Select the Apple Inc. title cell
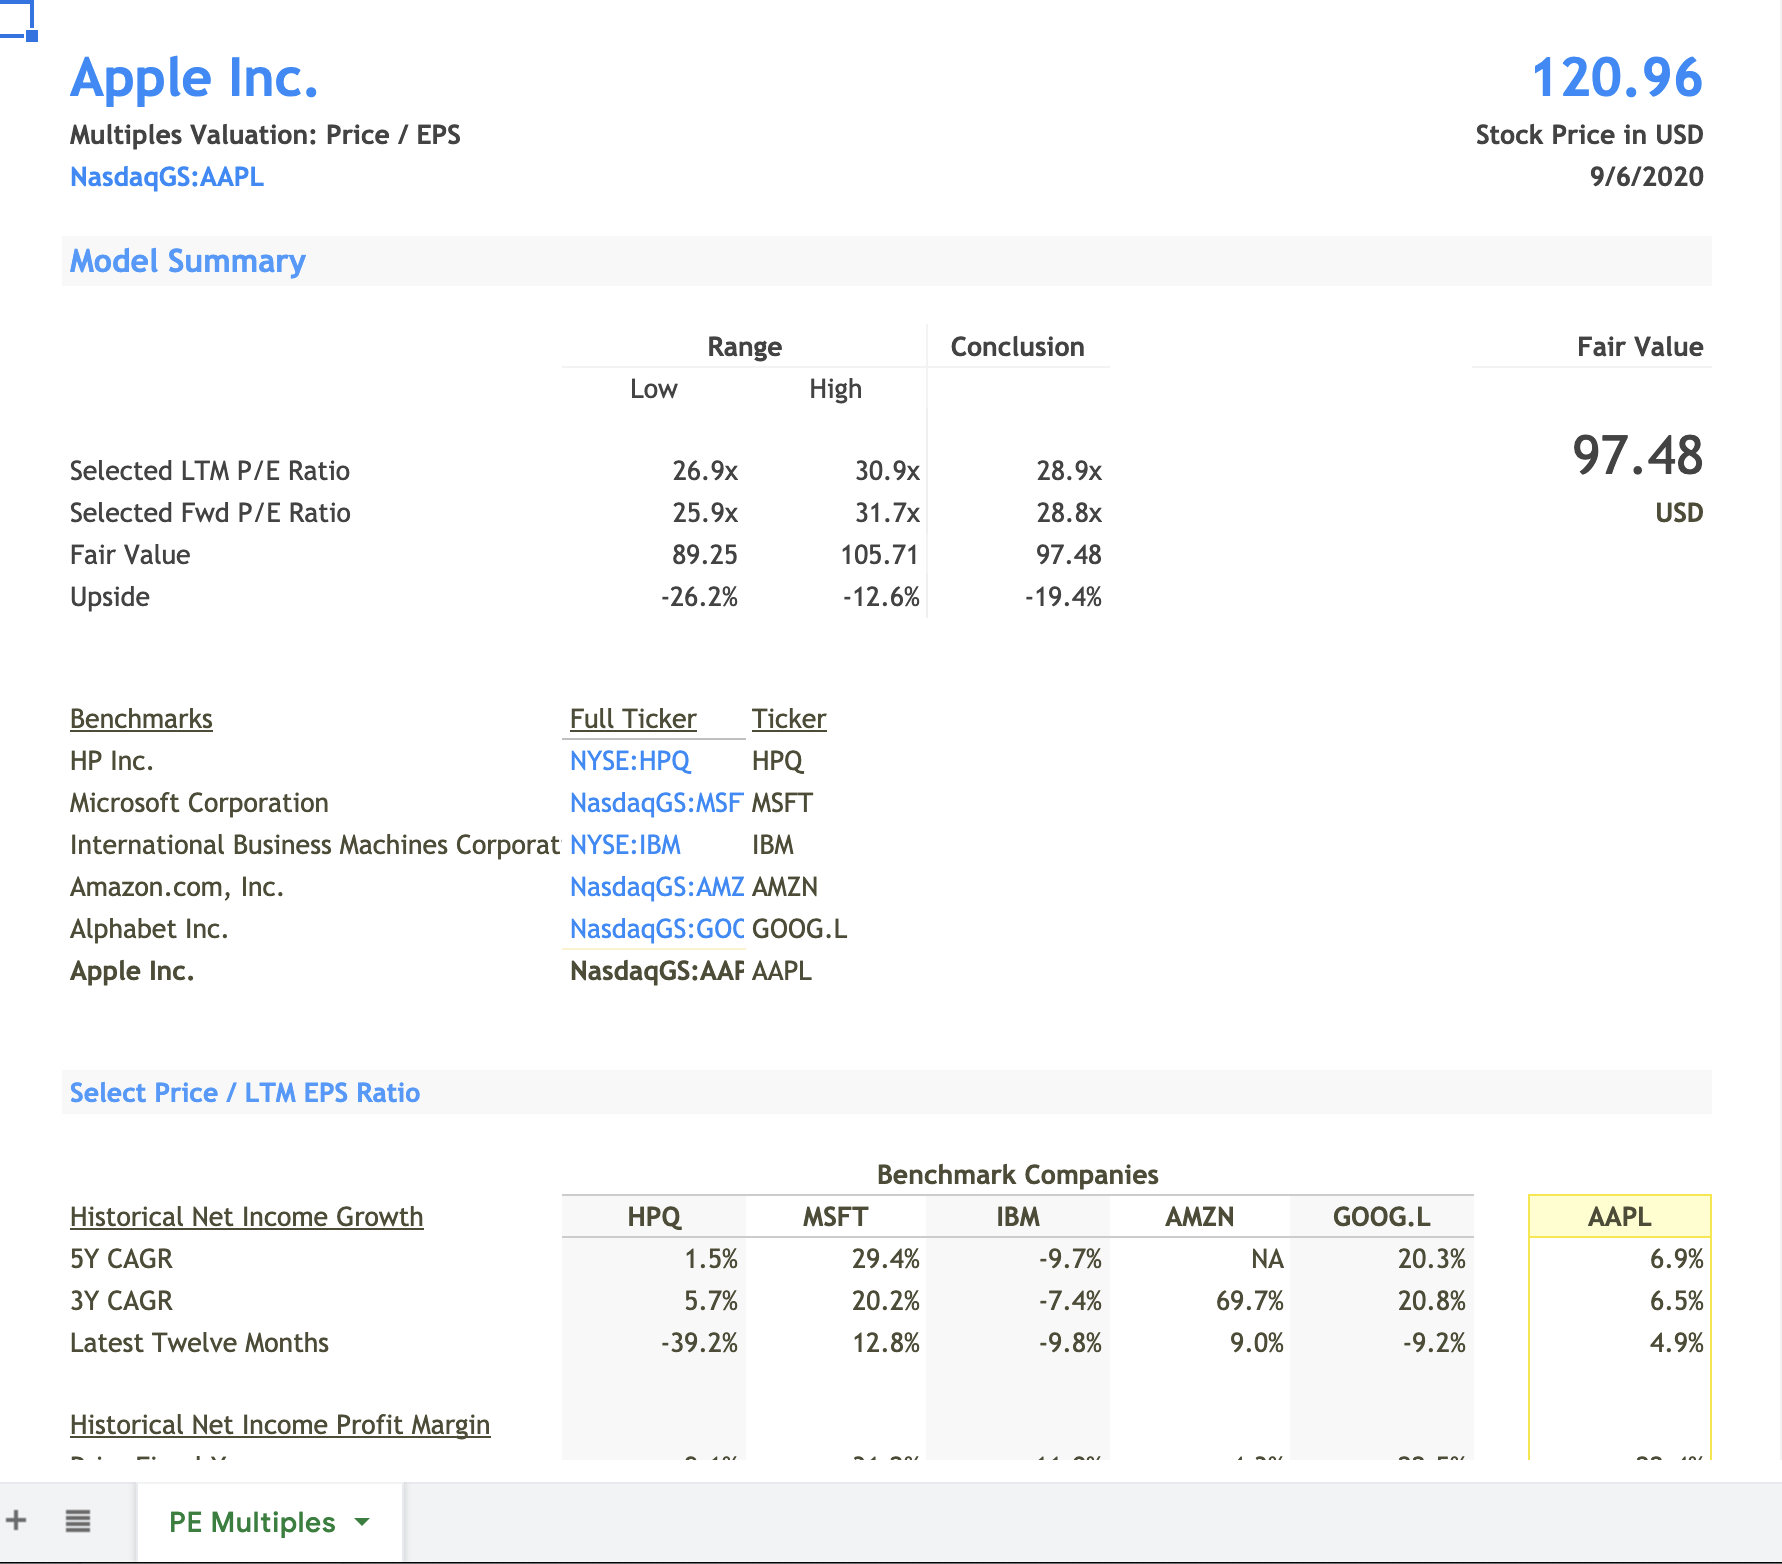Screen dimensions: 1782x1564 195,78
